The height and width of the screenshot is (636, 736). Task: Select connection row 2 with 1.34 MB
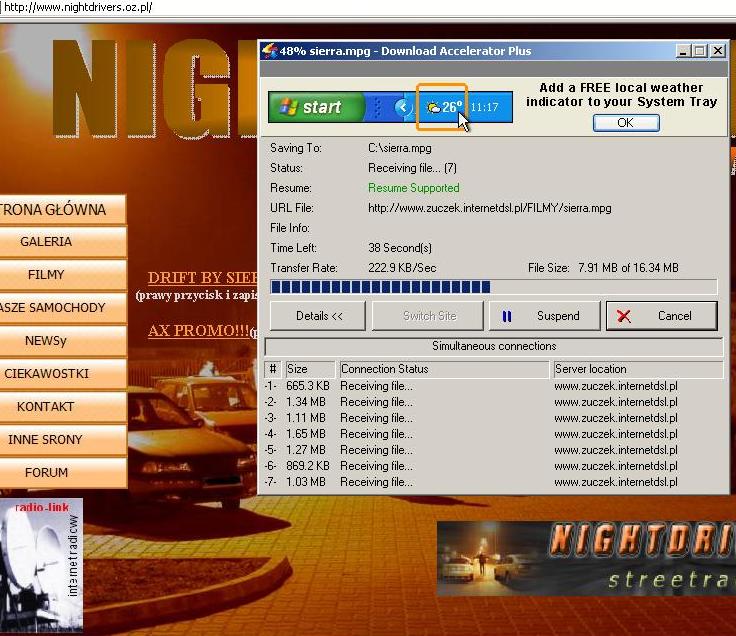[x=494, y=402]
